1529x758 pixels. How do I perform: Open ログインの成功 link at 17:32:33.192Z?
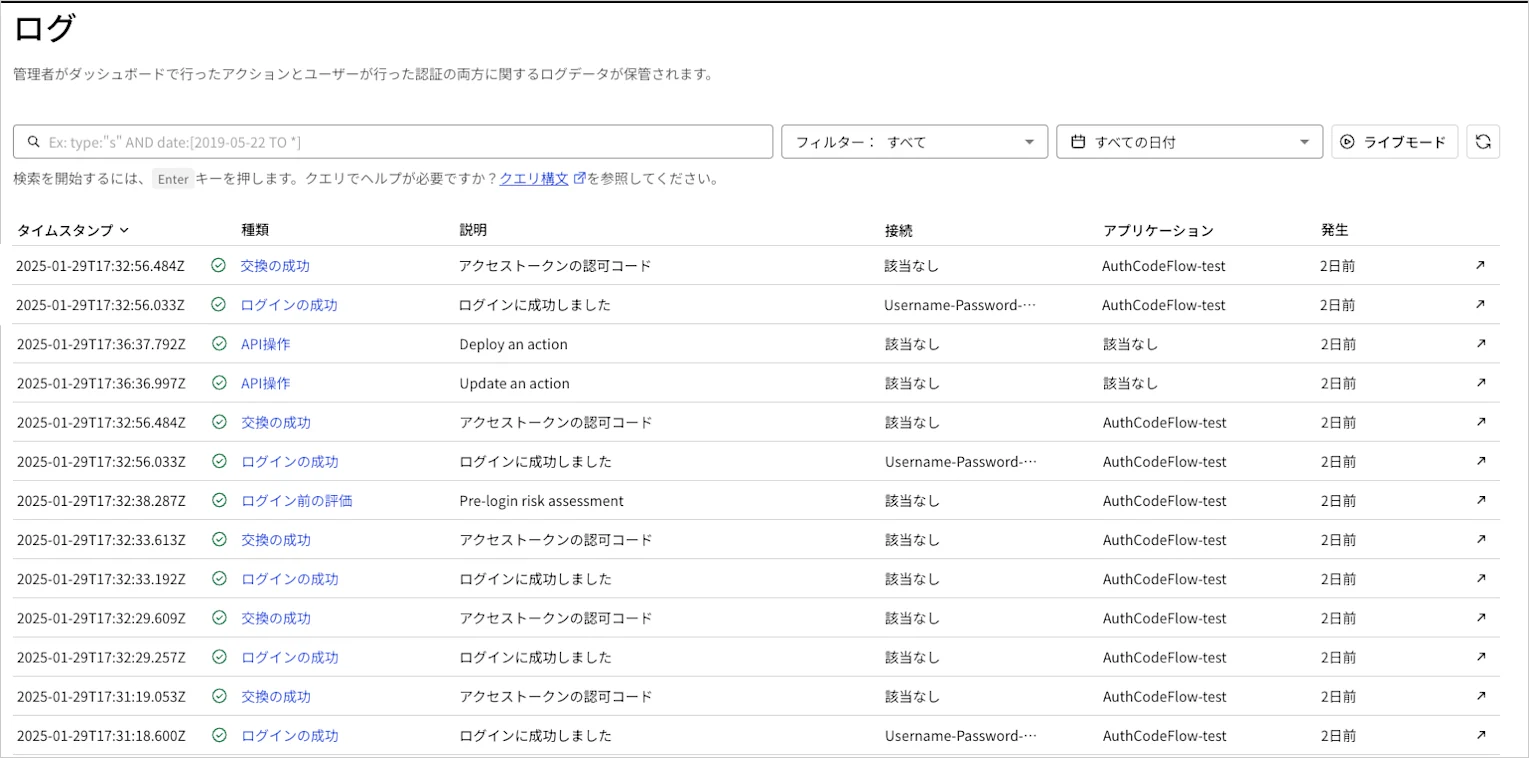click(290, 579)
